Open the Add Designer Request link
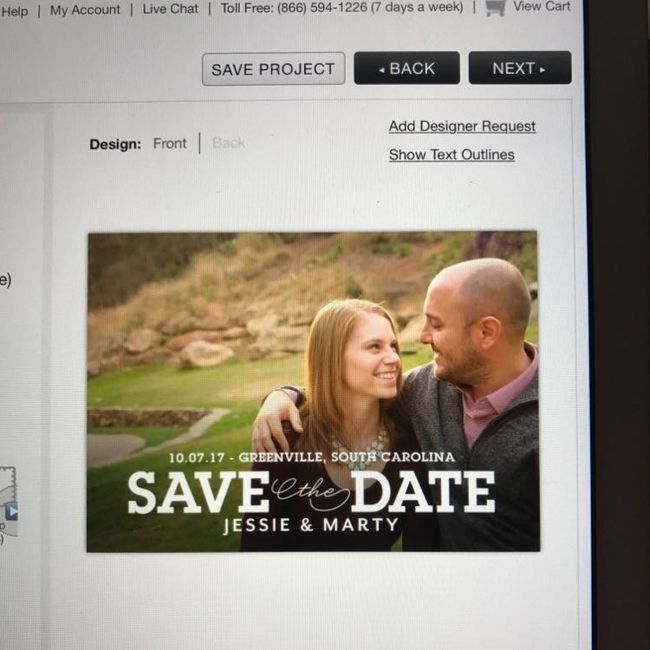 (x=462, y=126)
